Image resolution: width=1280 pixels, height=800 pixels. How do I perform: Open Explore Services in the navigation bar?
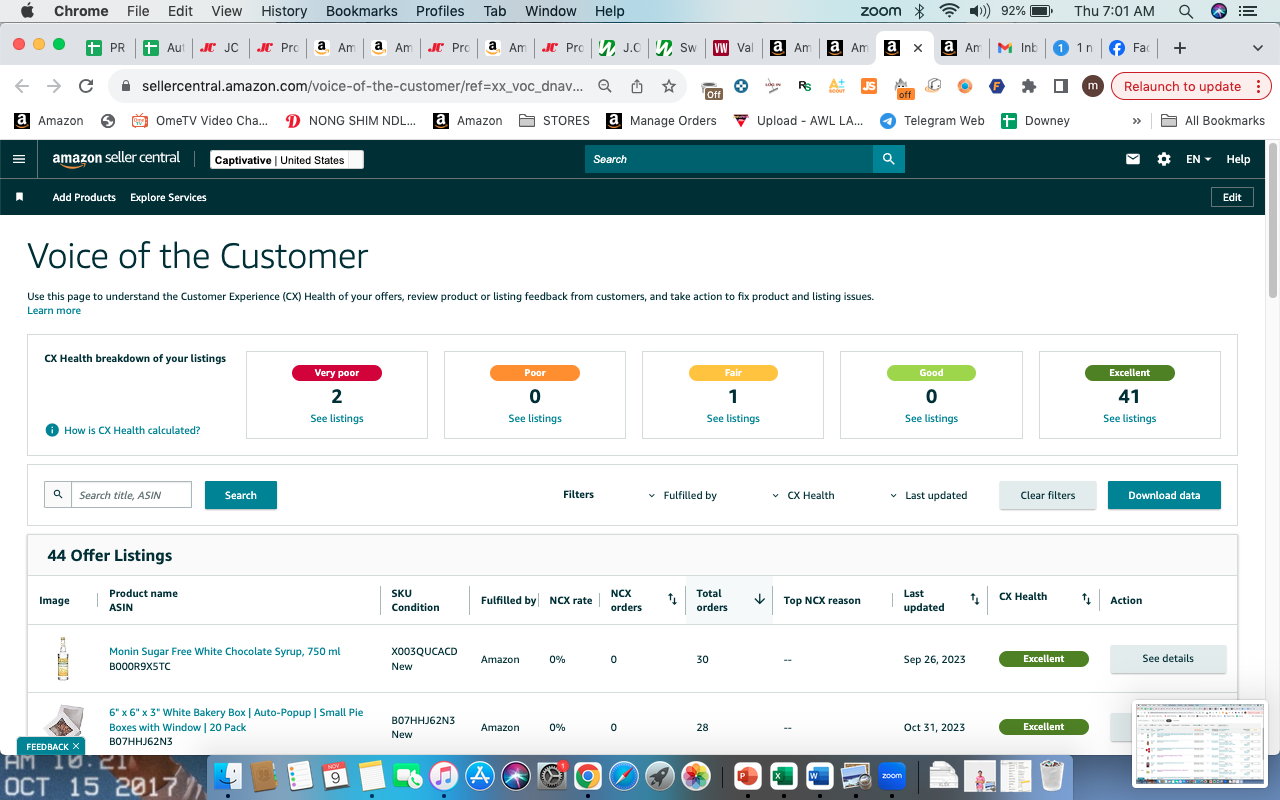168,197
